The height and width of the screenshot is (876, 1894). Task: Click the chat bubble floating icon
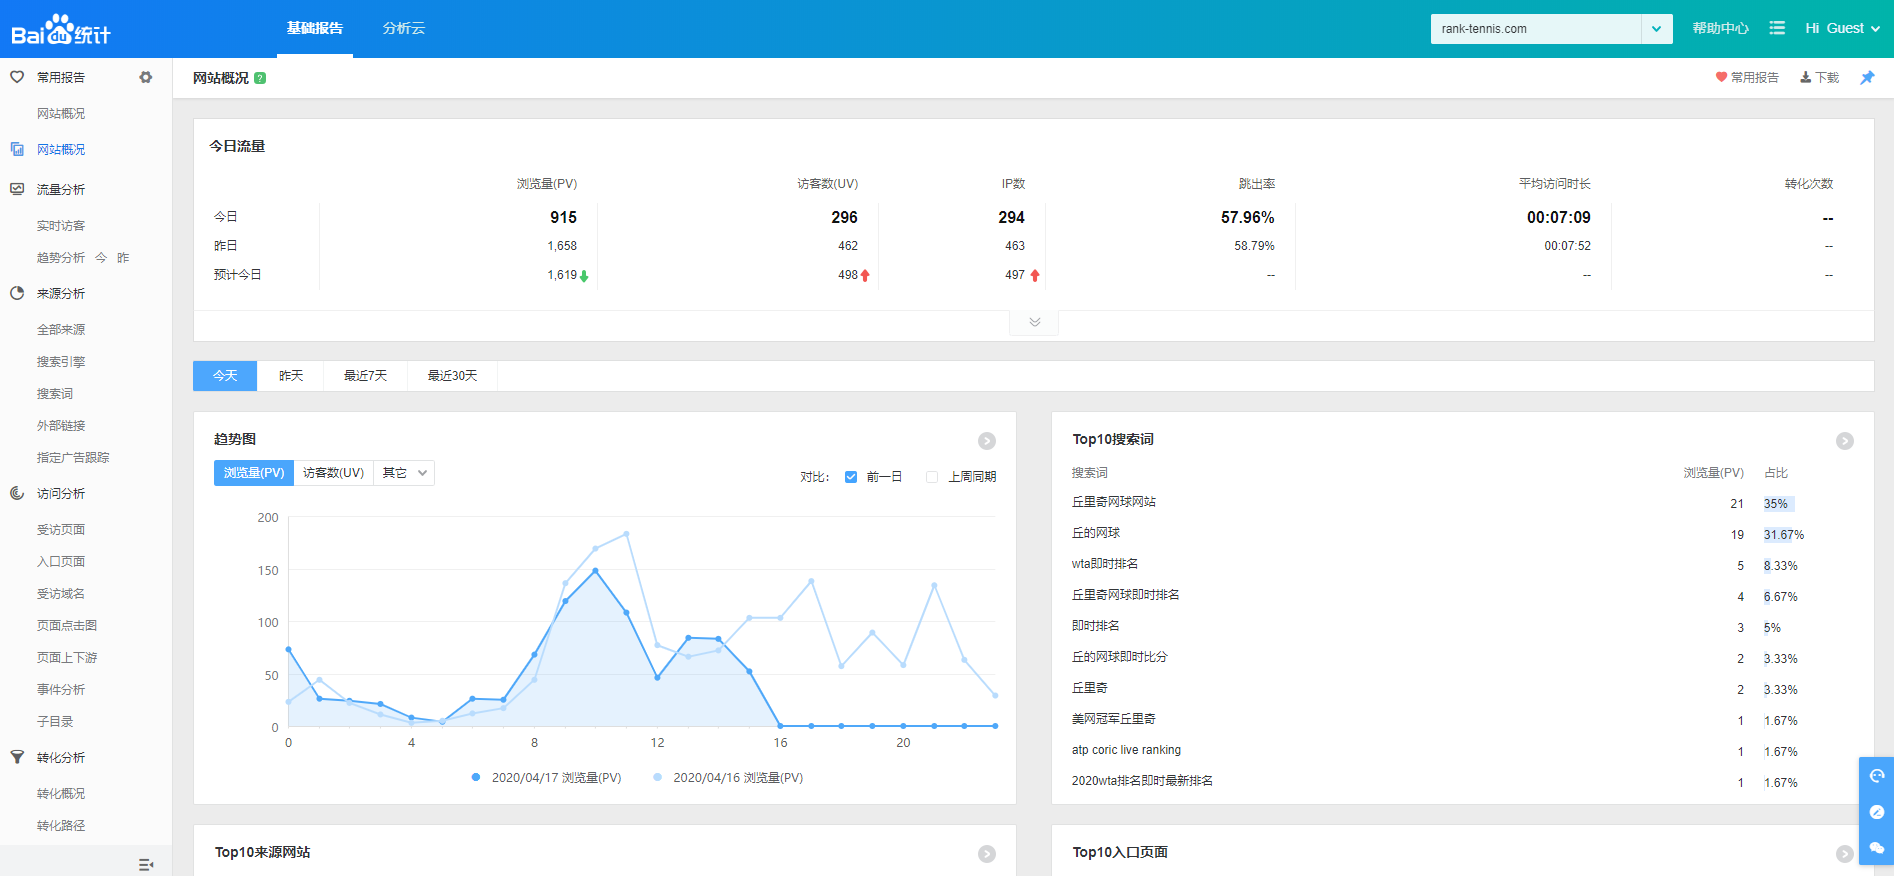tap(1877, 848)
